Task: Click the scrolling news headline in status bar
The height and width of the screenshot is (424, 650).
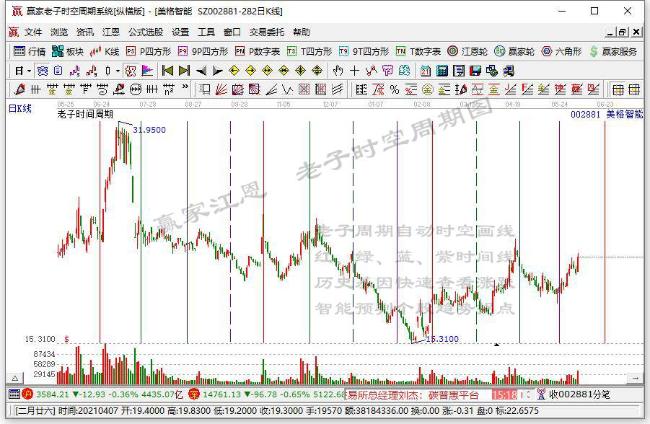Action: (x=413, y=395)
